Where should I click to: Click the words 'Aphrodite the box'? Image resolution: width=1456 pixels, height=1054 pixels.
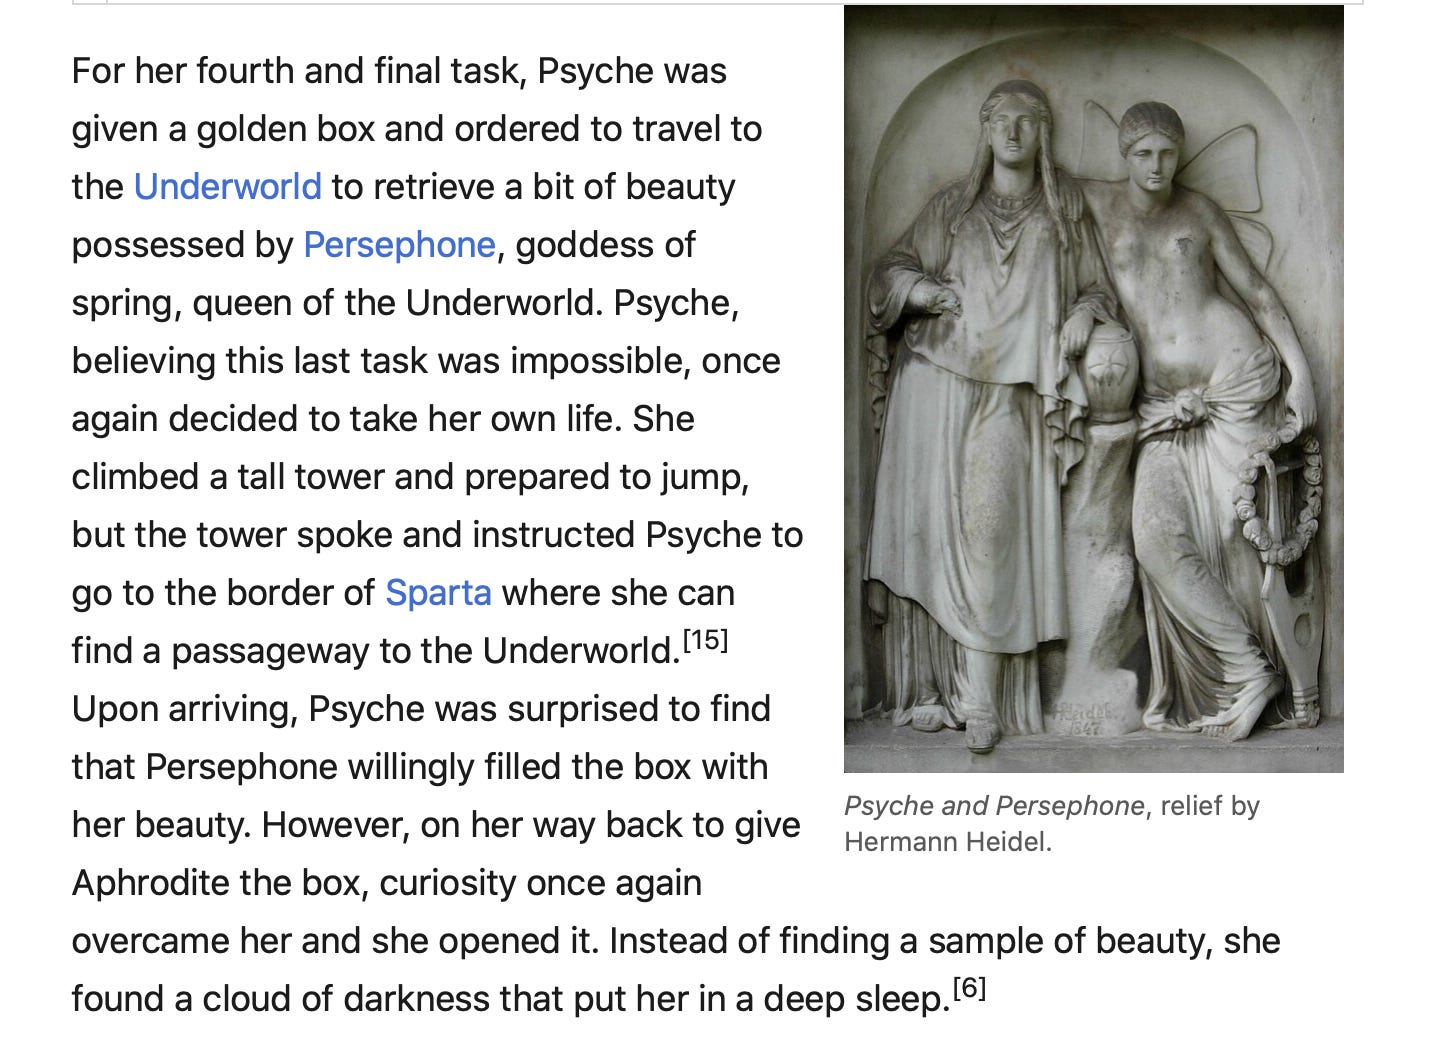pos(220,883)
